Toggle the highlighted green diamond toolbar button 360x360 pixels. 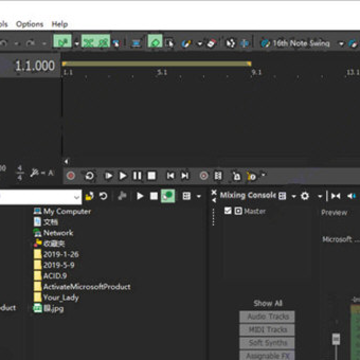coord(155,42)
